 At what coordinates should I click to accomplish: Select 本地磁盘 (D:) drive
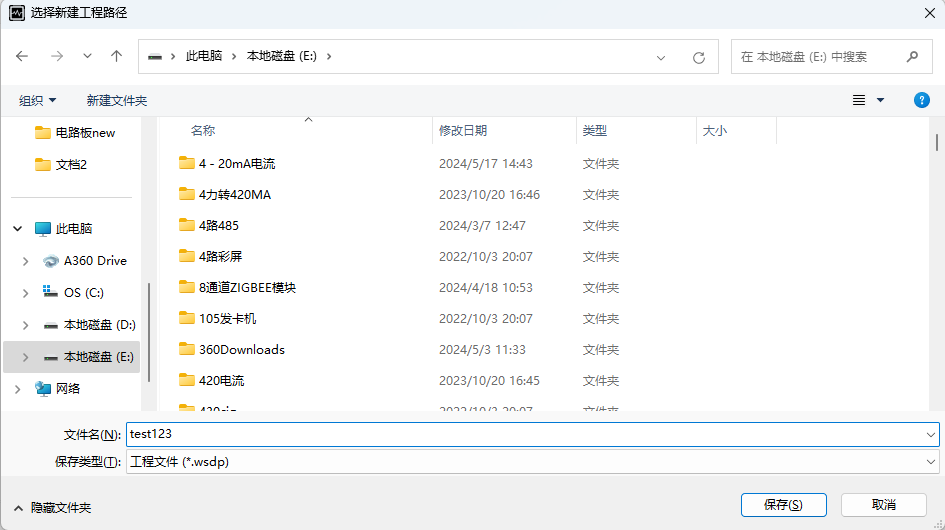pyautogui.click(x=89, y=325)
